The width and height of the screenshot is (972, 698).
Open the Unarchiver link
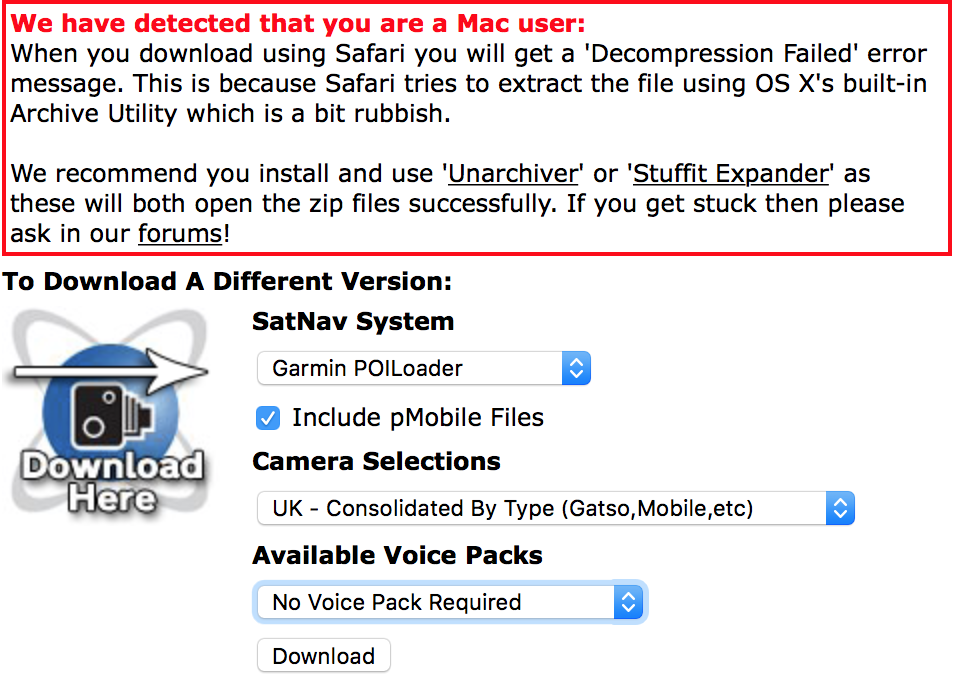[x=513, y=173]
